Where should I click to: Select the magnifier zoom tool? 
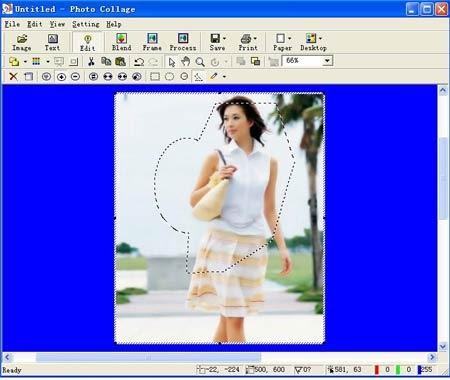click(x=200, y=62)
